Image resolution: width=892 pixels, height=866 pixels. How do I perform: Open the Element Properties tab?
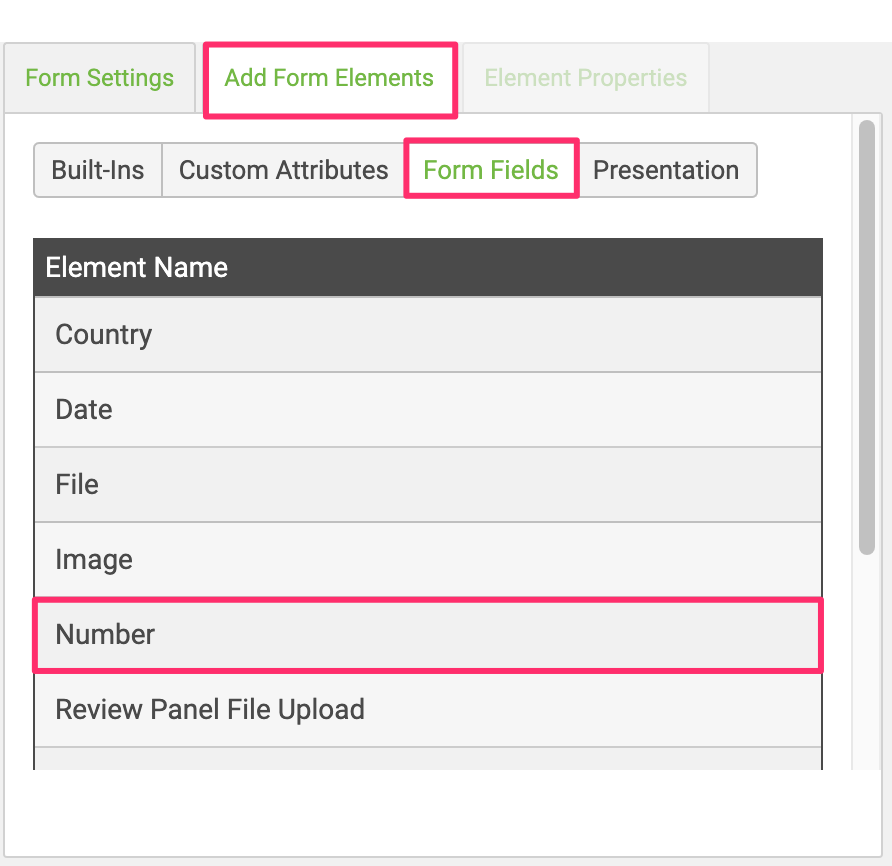click(585, 78)
